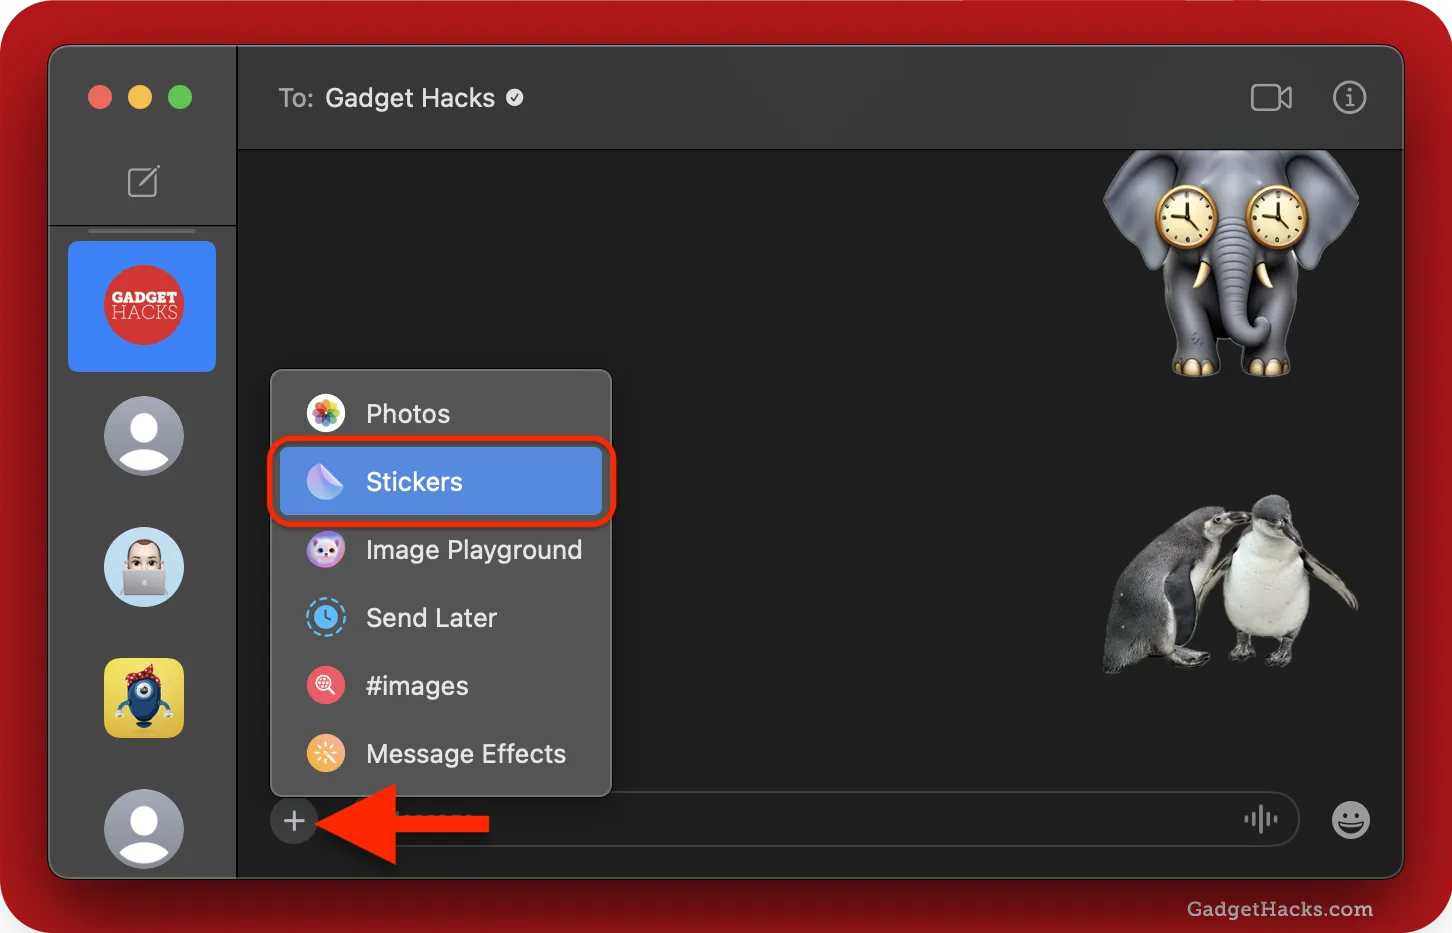Open conversation details info button
The height and width of the screenshot is (933, 1452).
point(1349,97)
